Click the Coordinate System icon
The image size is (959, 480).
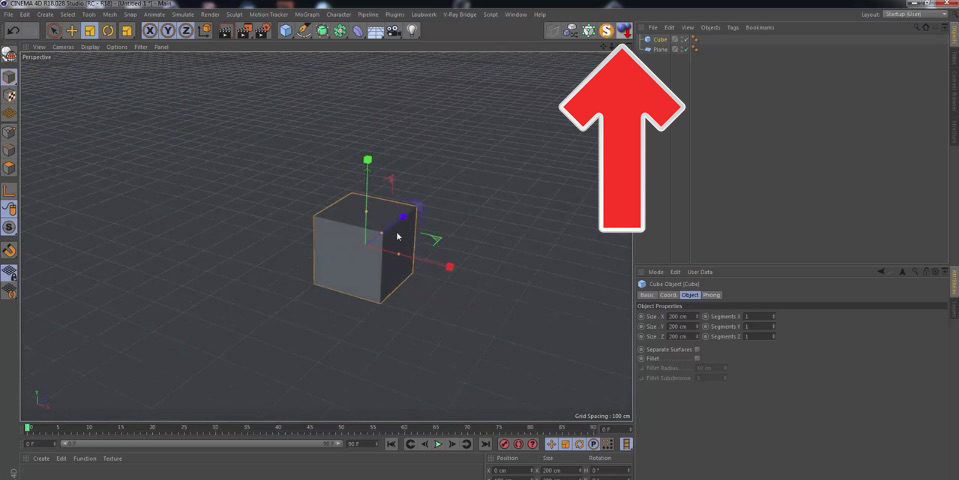(x=204, y=31)
